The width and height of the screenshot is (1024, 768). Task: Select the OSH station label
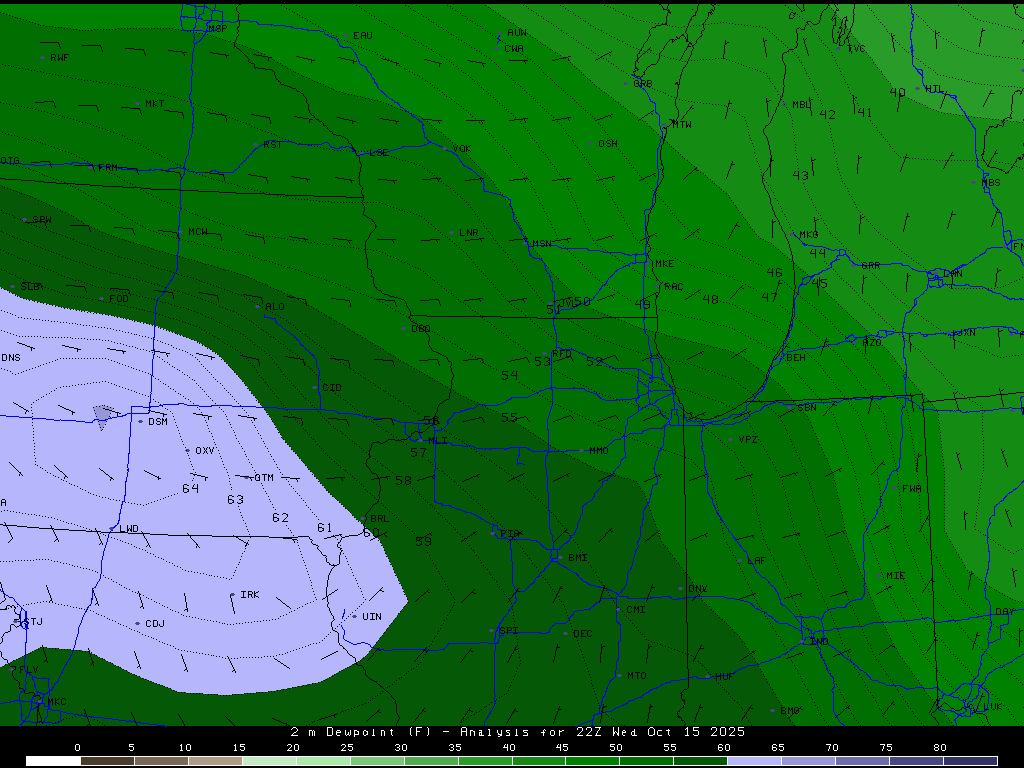click(607, 144)
